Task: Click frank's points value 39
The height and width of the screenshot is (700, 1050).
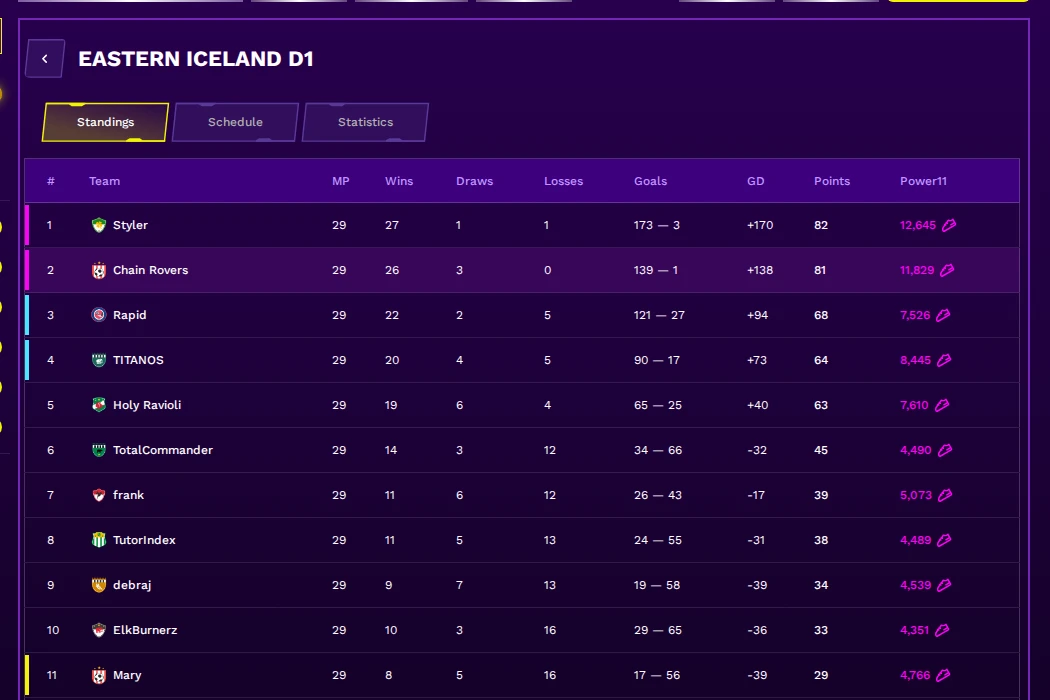Action: pos(821,495)
